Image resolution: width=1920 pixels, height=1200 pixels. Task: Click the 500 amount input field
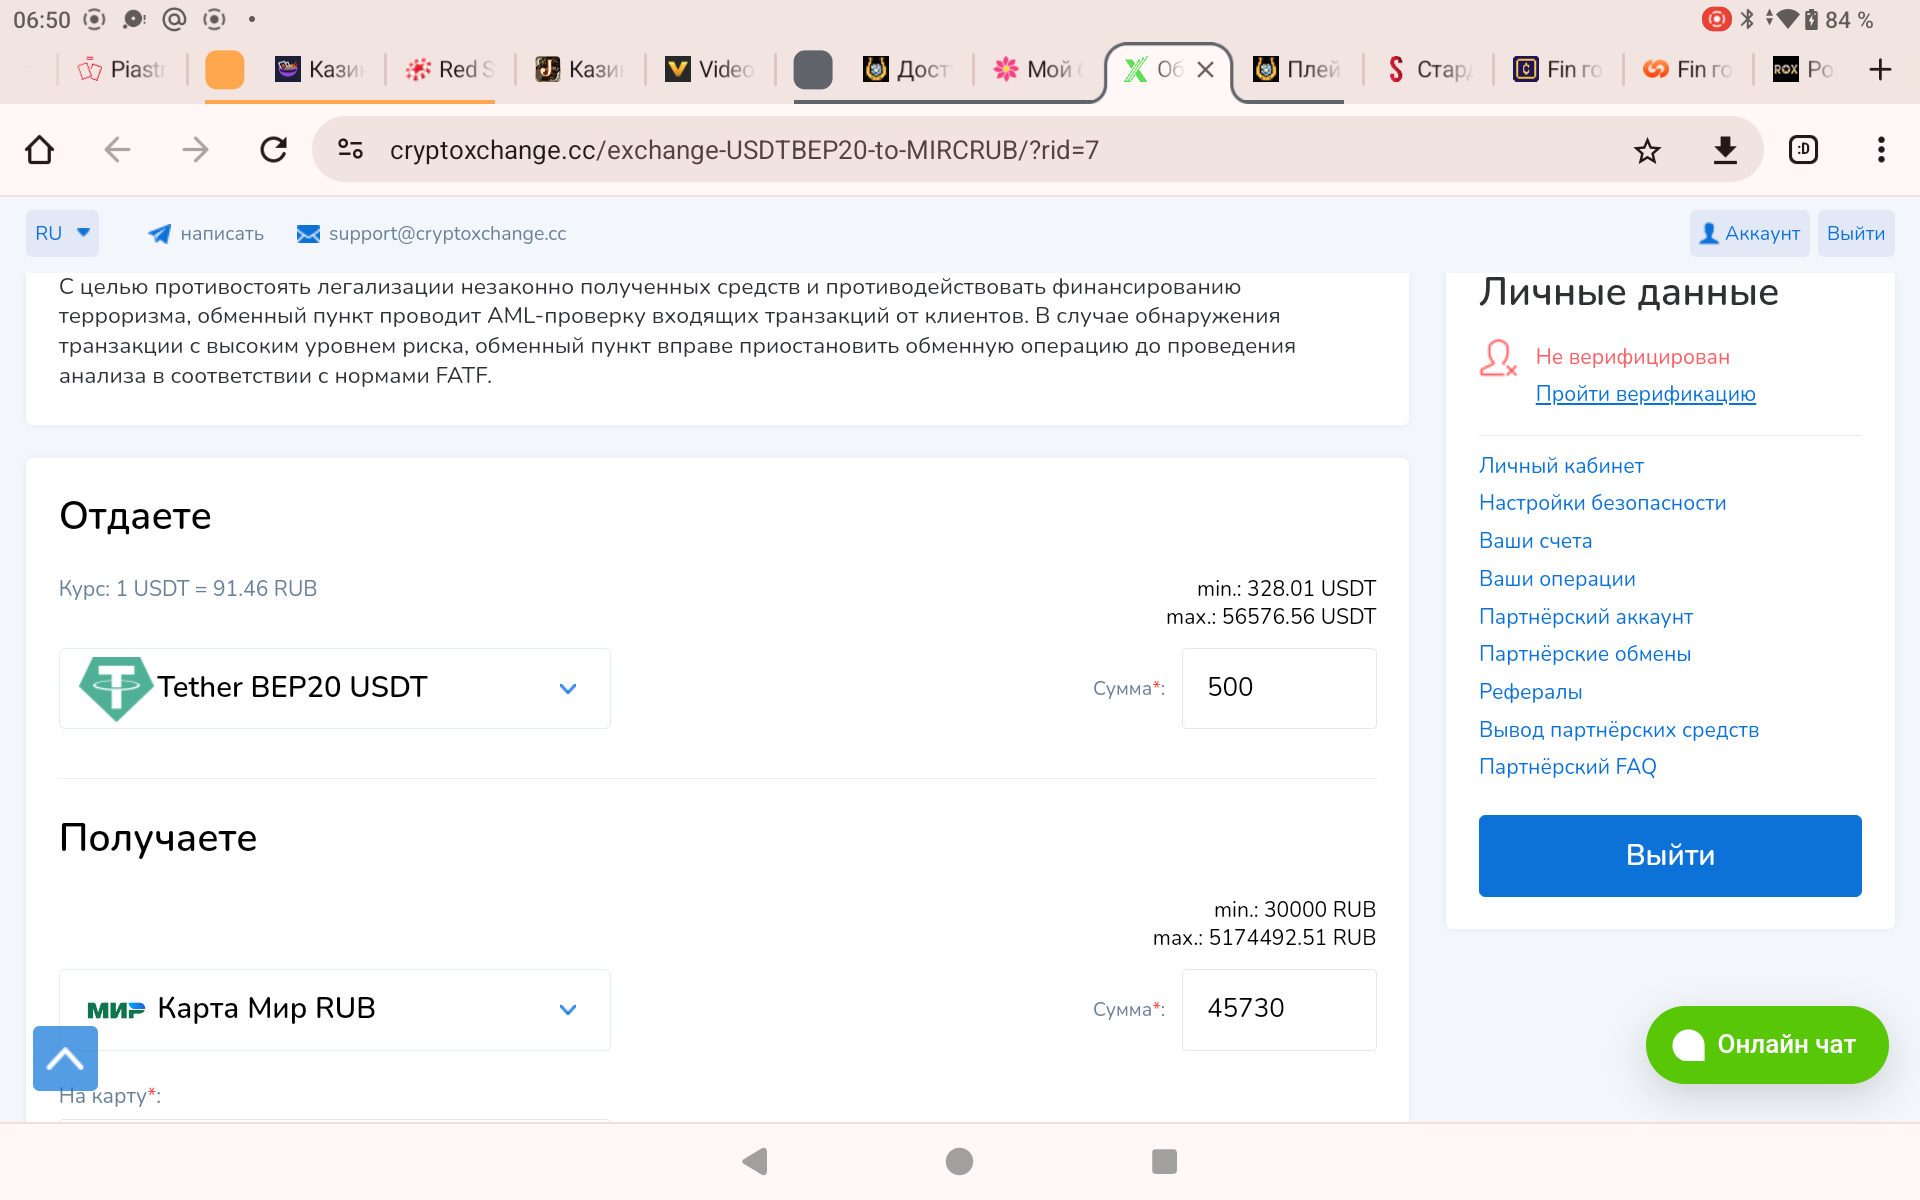(1278, 688)
